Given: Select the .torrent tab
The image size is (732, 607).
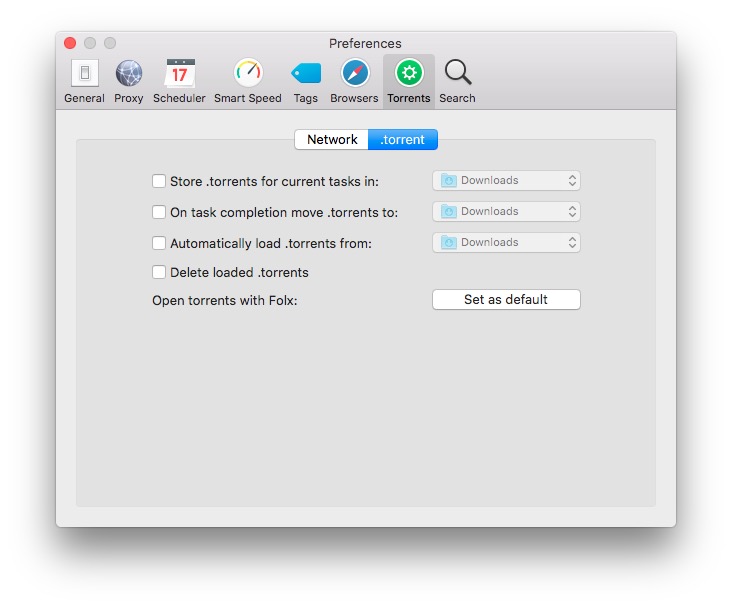Looking at the screenshot, I should (x=403, y=140).
